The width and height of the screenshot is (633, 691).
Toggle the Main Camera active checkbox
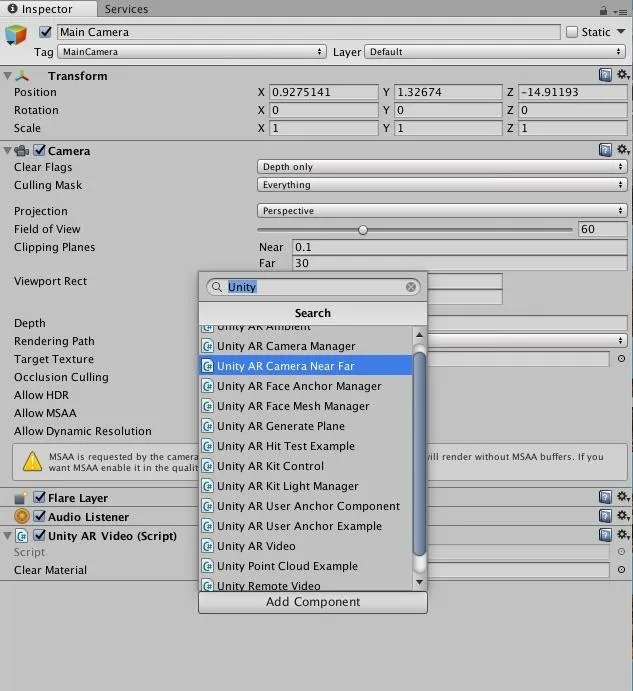45,32
